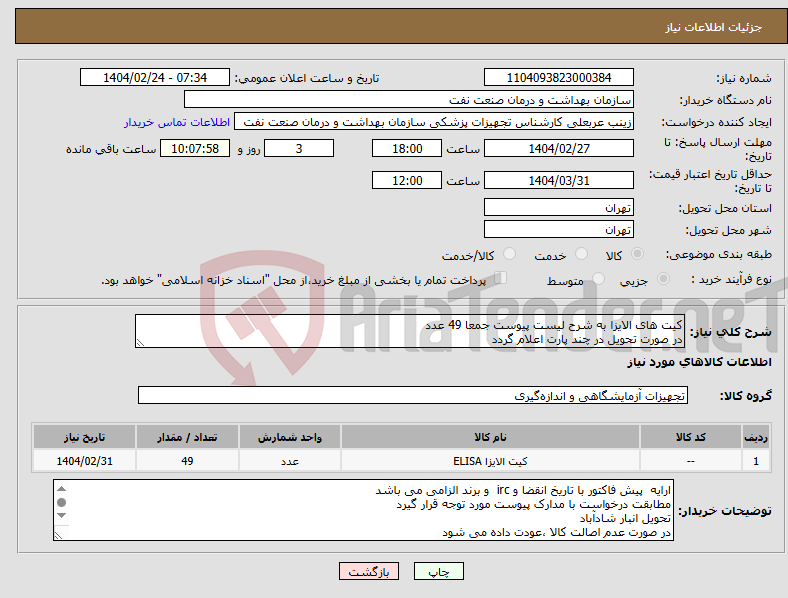Click the remaining time field 10:07:58
The width and height of the screenshot is (788, 598).
click(195, 148)
